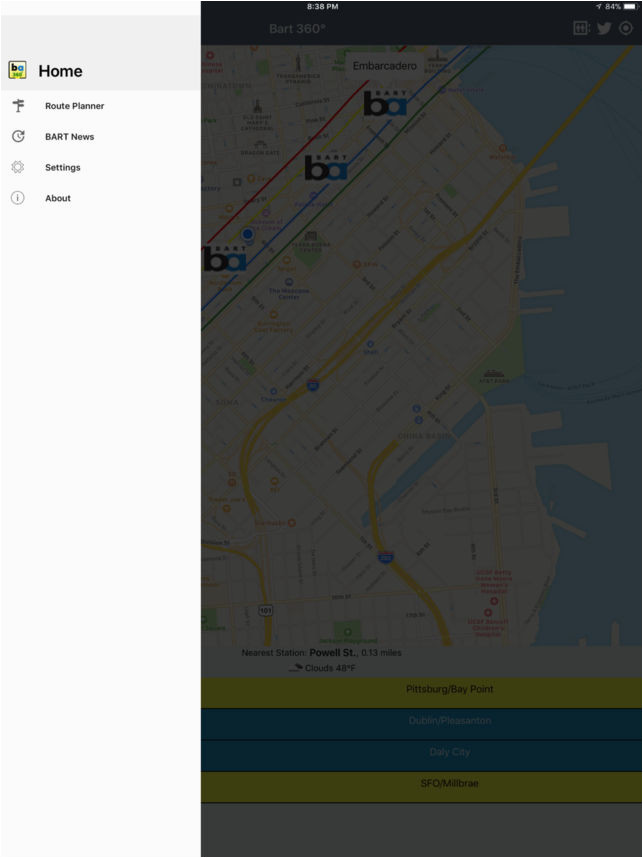643x858 pixels.
Task: Tap the Clouds 48°F weather text
Action: click(x=330, y=668)
